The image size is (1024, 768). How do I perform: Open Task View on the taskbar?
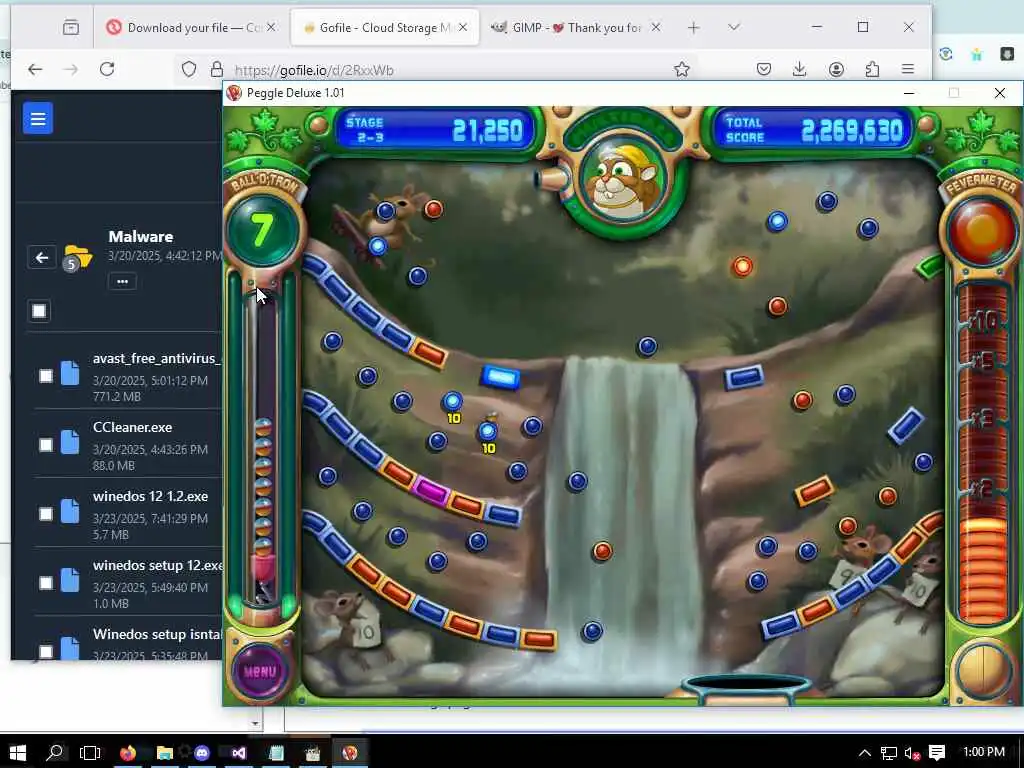point(90,752)
